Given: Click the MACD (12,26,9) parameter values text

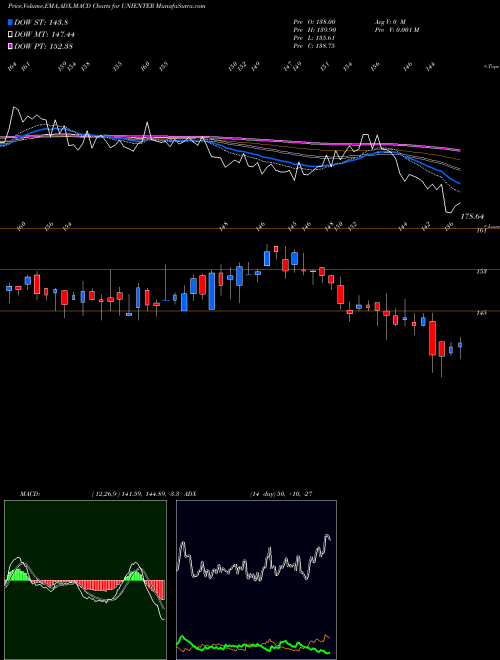Looking at the screenshot, I should point(136,494).
